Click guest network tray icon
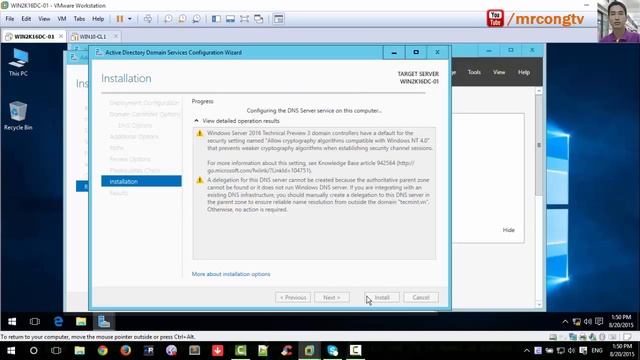Image resolution: width=640 pixels, height=360 pixels. [576, 322]
